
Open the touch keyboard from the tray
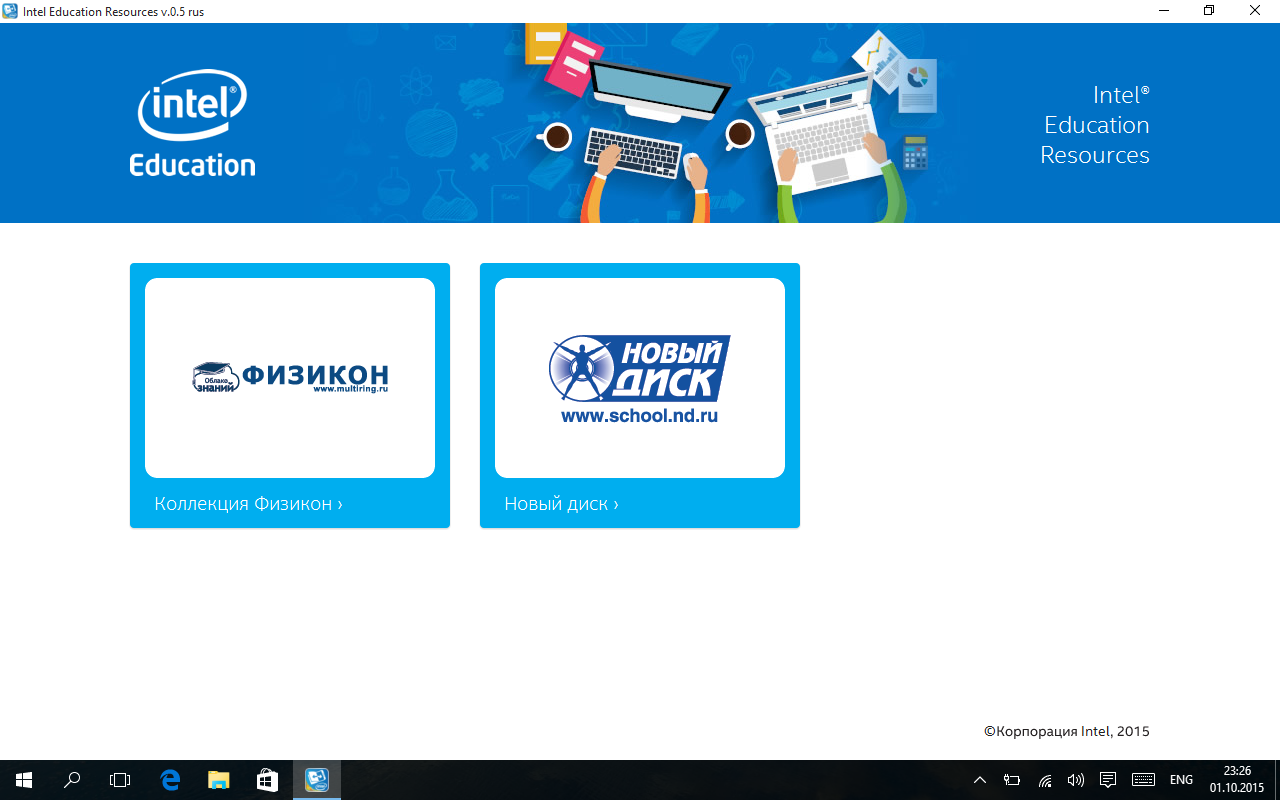1143,780
